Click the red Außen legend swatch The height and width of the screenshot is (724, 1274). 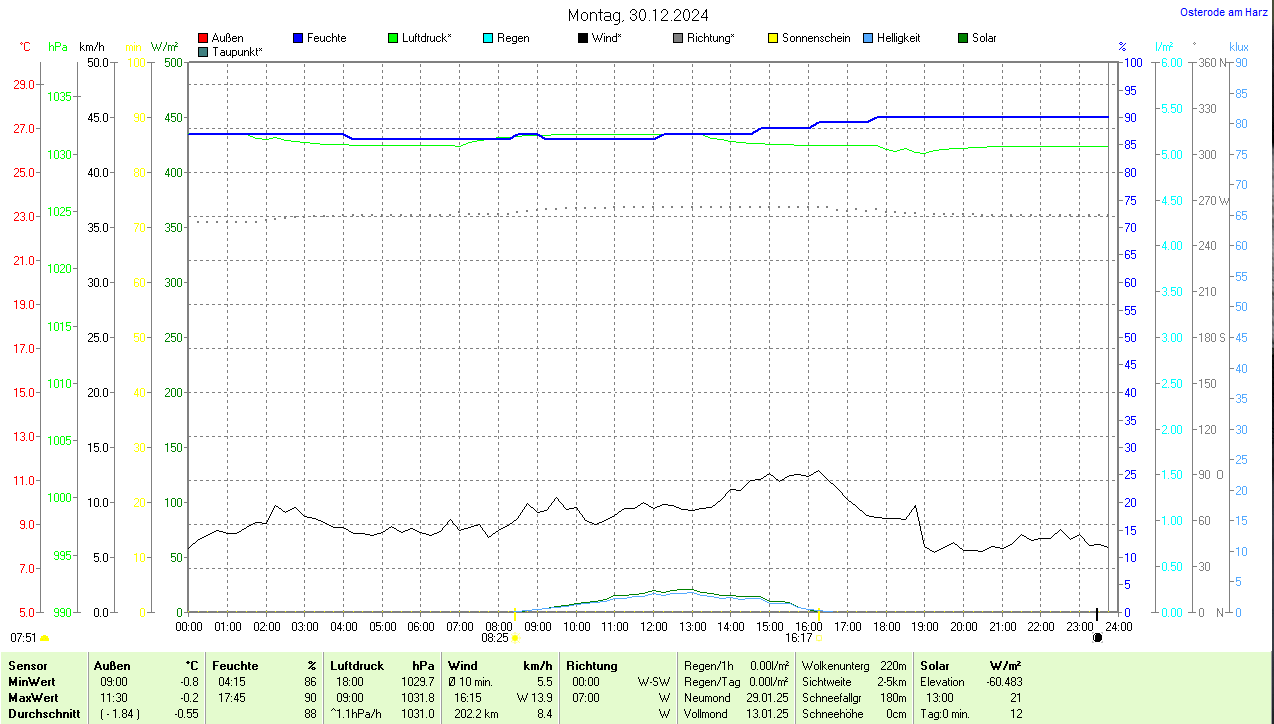pyautogui.click(x=203, y=38)
